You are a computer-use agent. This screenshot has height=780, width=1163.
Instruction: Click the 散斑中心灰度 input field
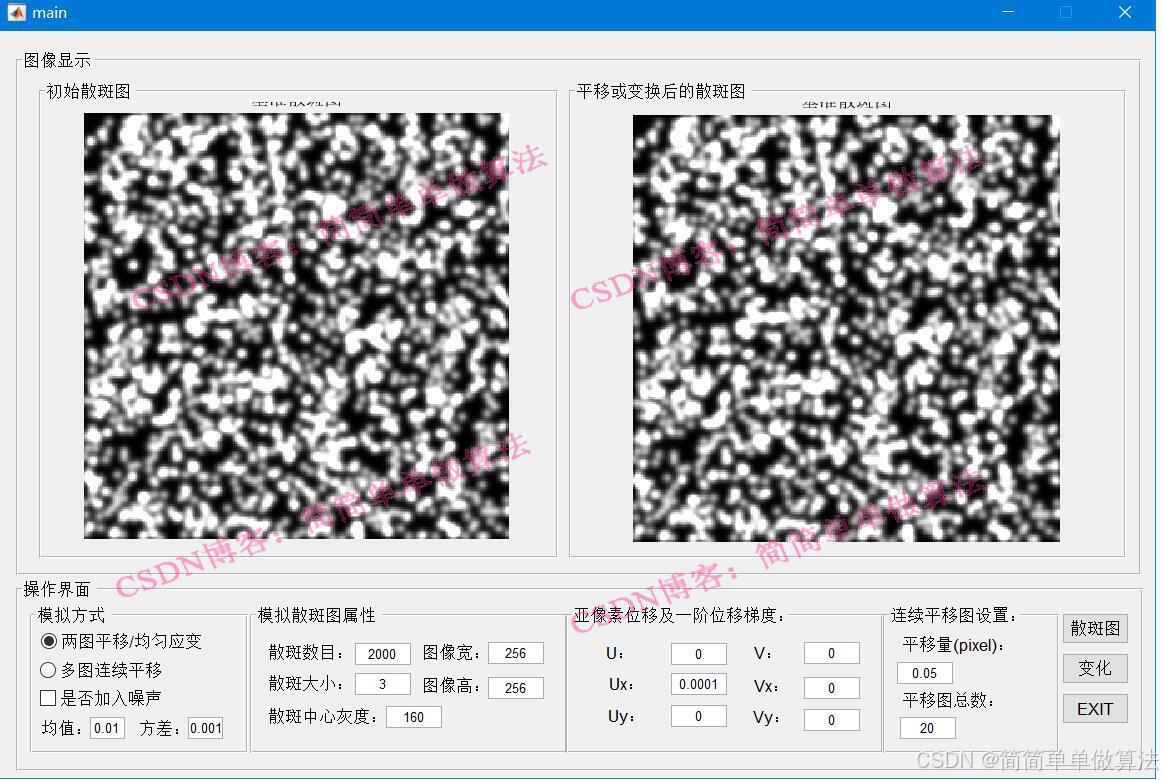(x=414, y=717)
